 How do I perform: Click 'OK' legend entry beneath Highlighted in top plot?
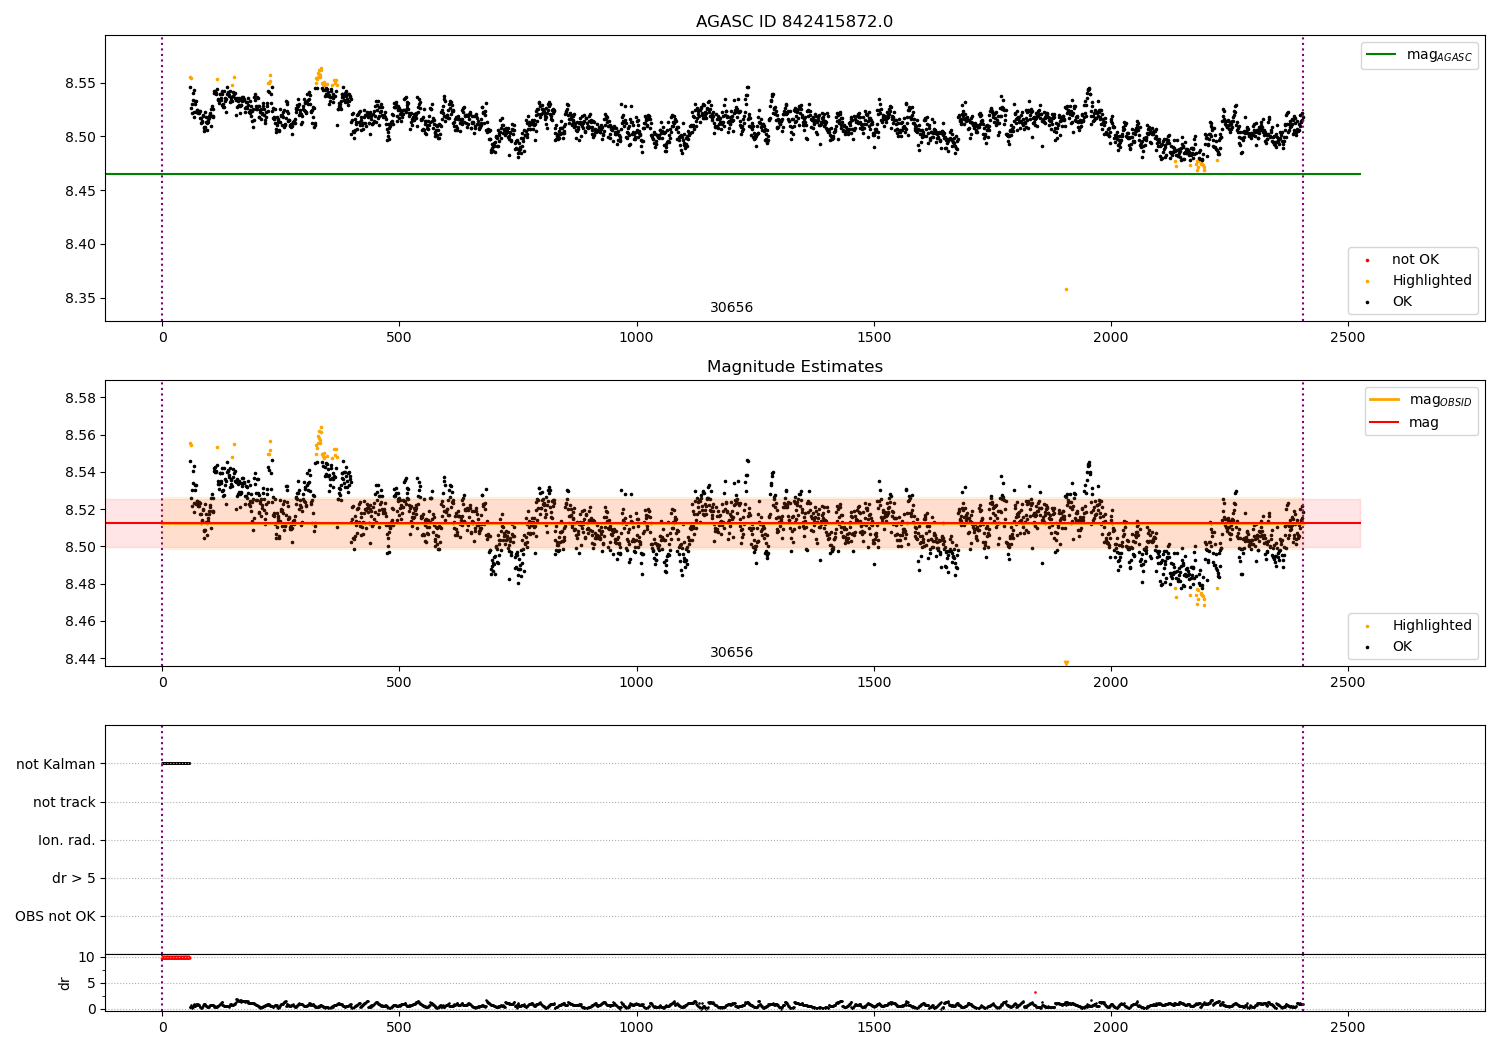(x=1402, y=302)
